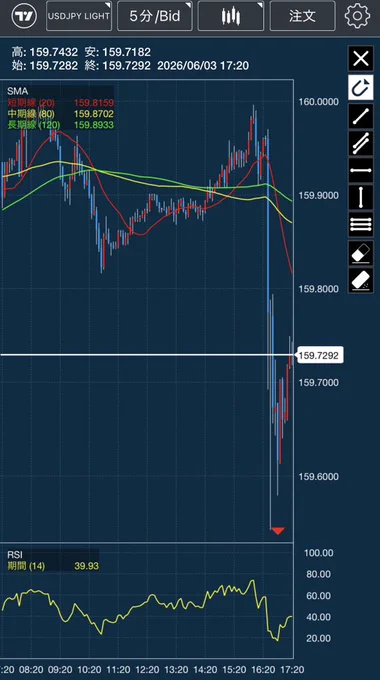The image size is (380, 680).
Task: Click the current price label 159.7292
Action: click(x=319, y=356)
